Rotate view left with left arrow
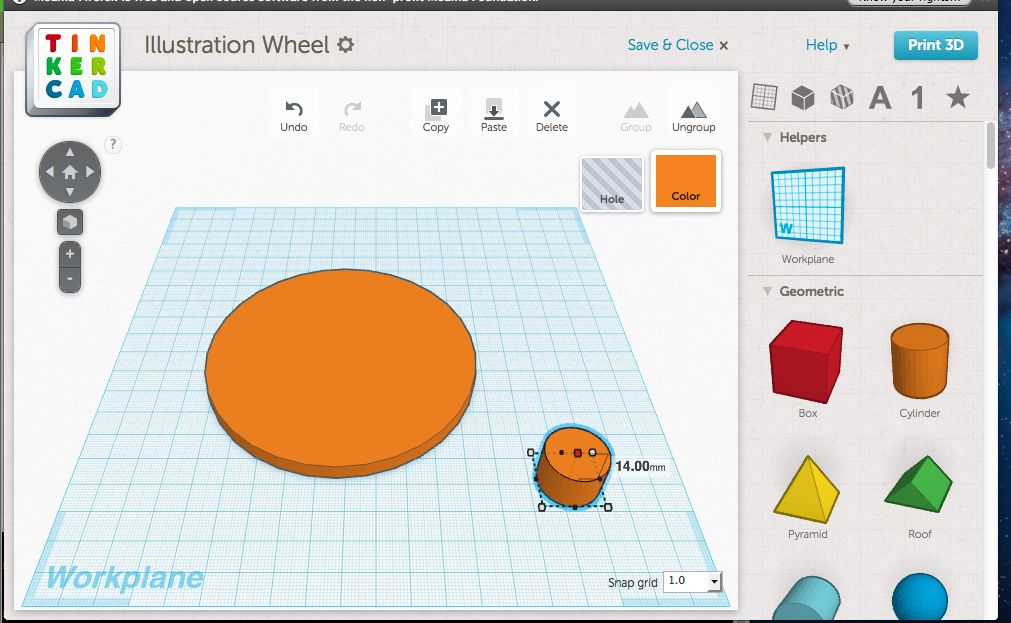The image size is (1011, 623). point(50,172)
